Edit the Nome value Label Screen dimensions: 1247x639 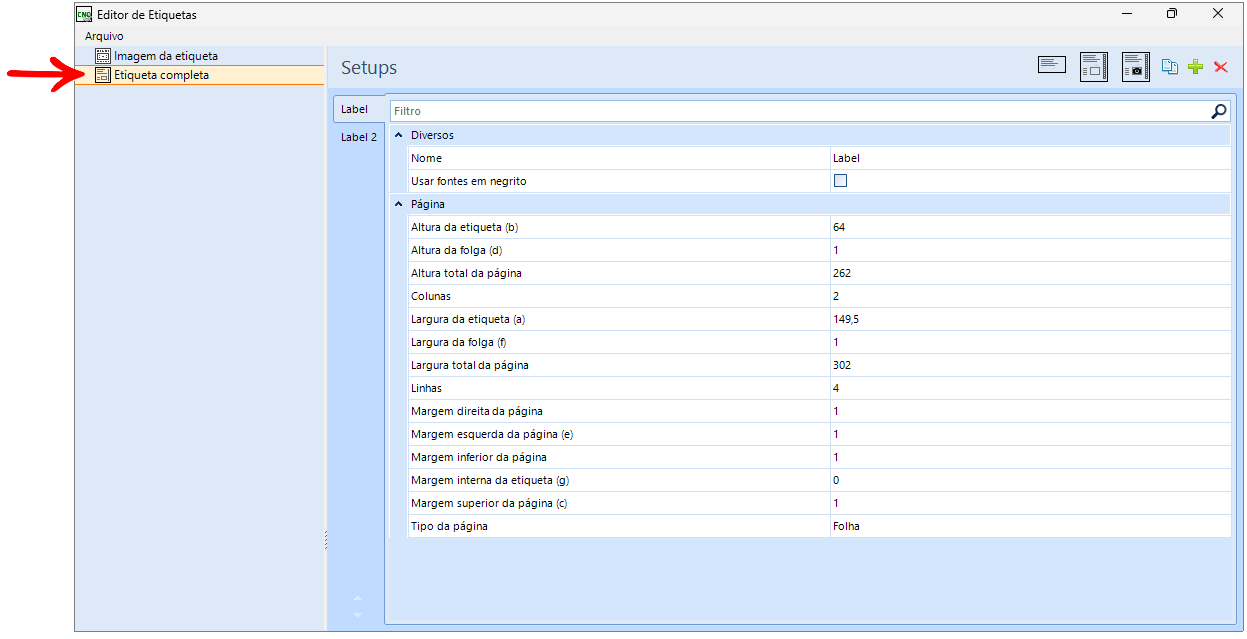click(x=1030, y=158)
